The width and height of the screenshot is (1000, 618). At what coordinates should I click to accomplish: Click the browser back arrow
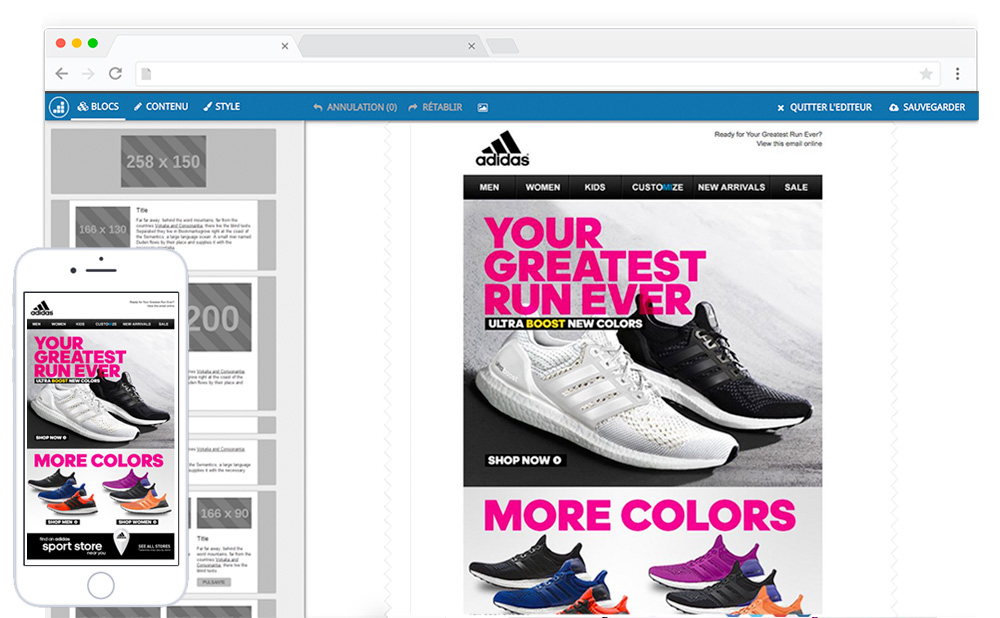point(62,73)
